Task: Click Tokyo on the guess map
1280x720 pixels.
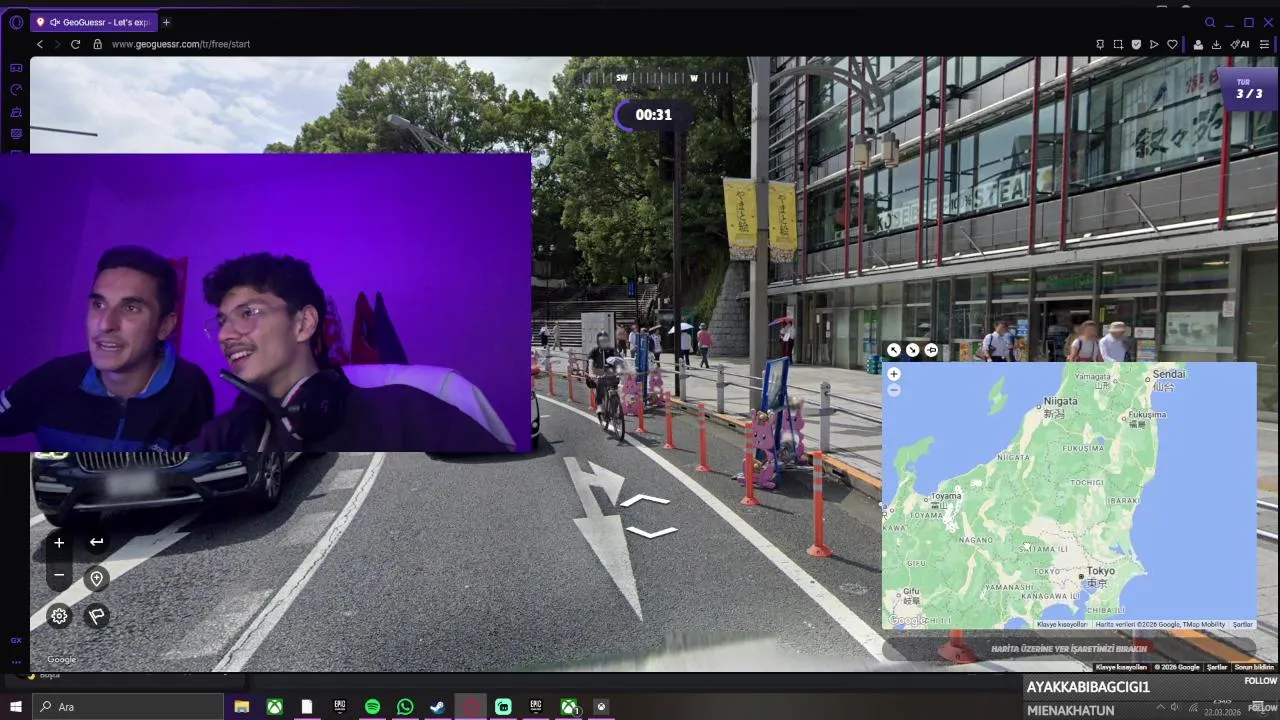Action: pyautogui.click(x=1099, y=572)
